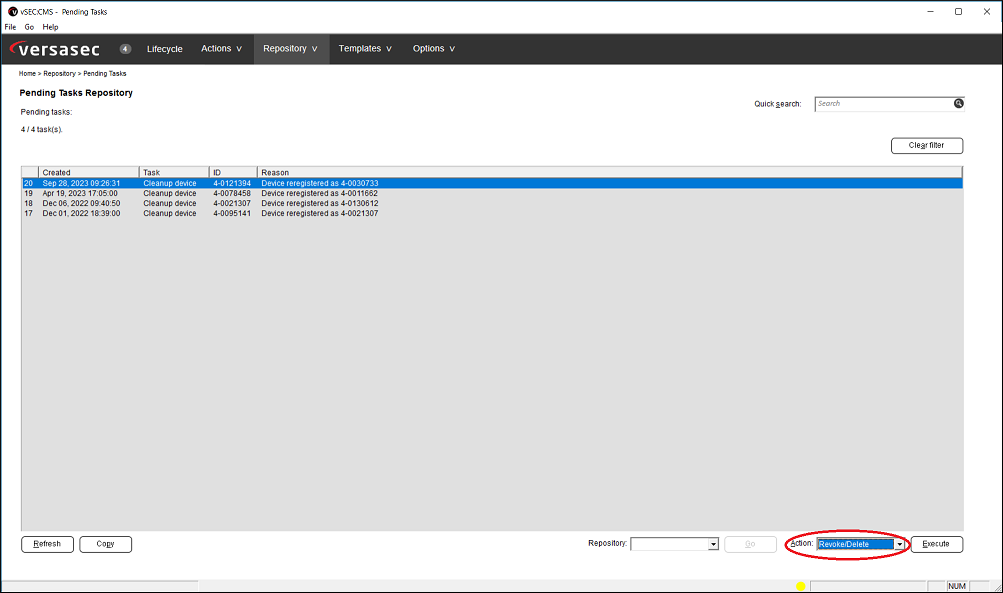The image size is (1003, 593).
Task: Close the vSEC:CMS window
Action: 986,12
